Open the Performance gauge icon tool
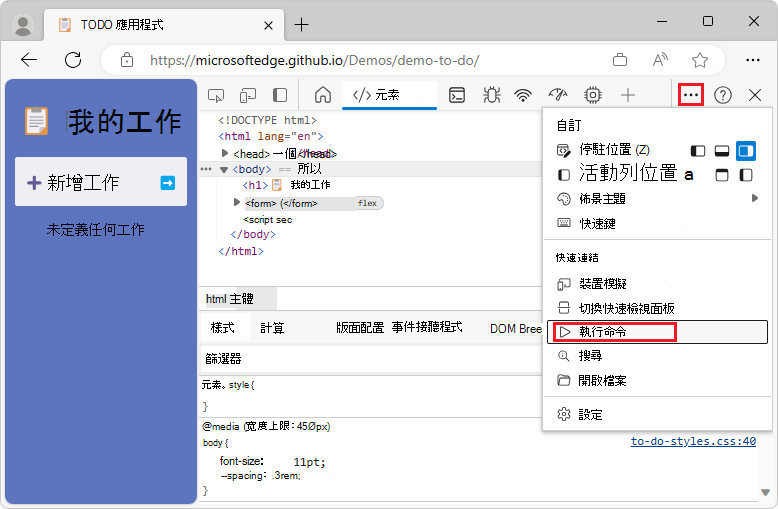778x509 pixels. [558, 95]
